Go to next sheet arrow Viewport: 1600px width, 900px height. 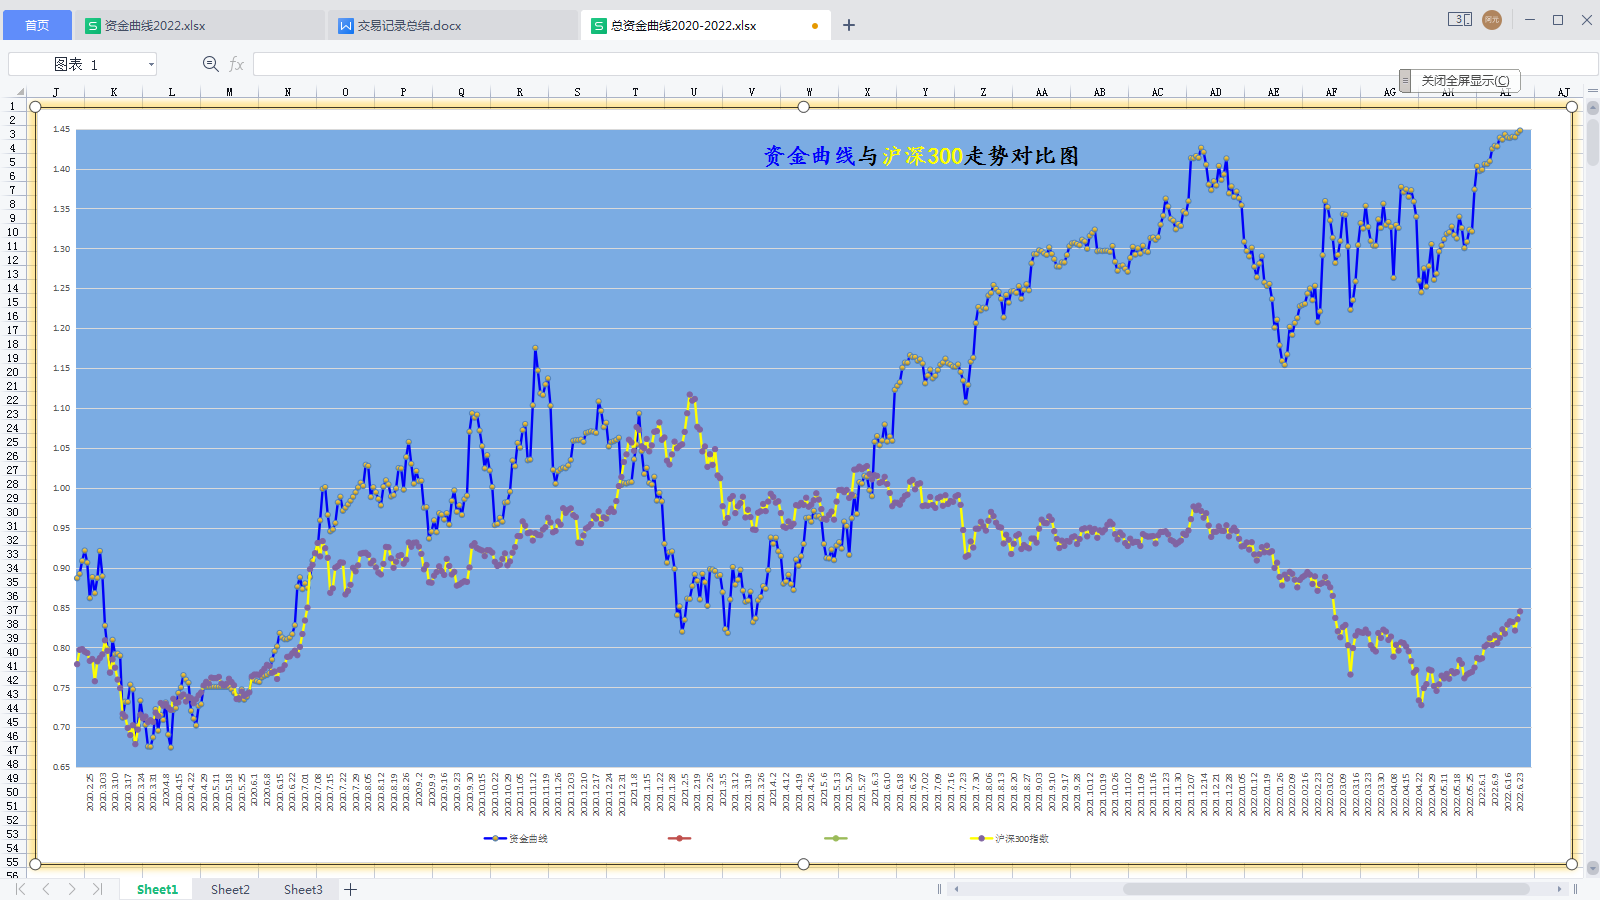[72, 889]
